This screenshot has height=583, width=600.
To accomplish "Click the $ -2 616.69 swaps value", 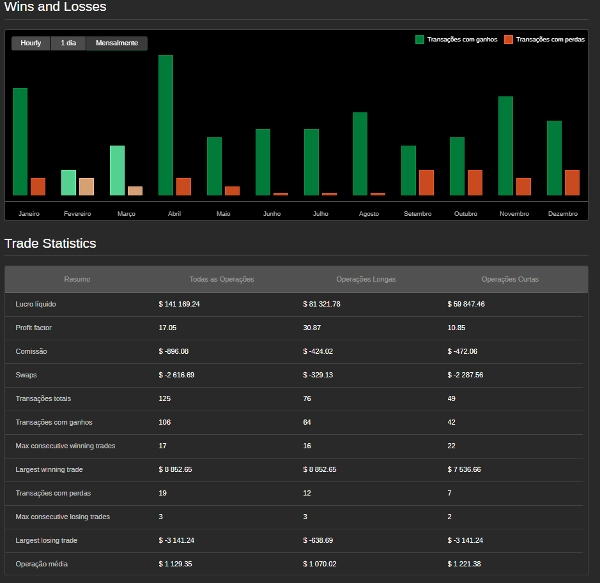I will (176, 375).
